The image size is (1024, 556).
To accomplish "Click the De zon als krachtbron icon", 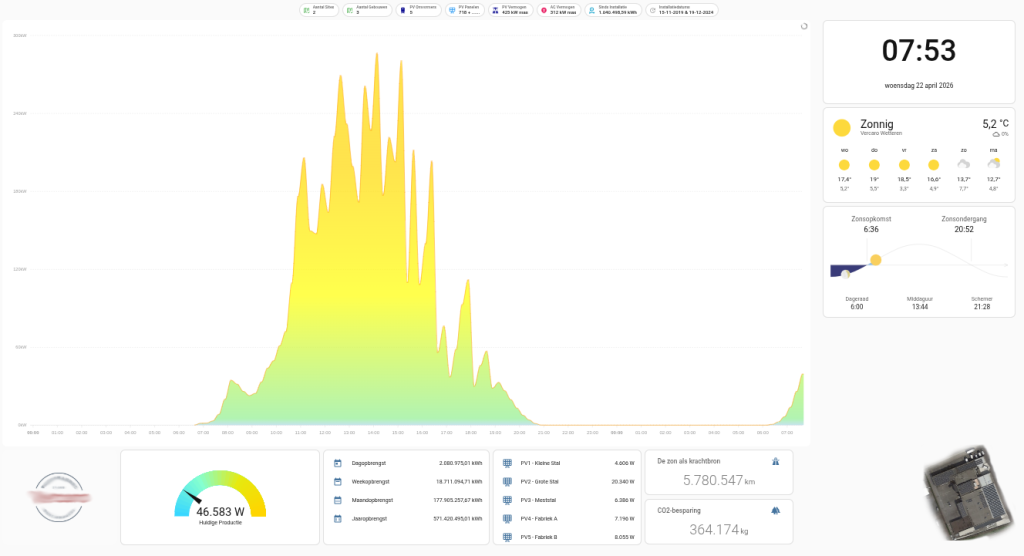I will pyautogui.click(x=775, y=461).
